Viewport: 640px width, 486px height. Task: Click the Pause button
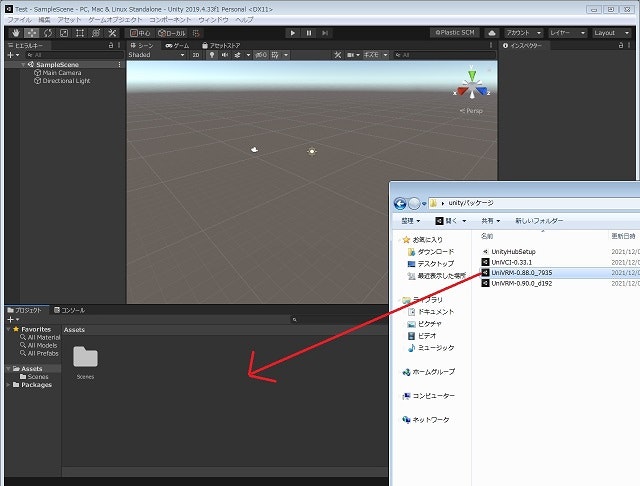[309, 33]
